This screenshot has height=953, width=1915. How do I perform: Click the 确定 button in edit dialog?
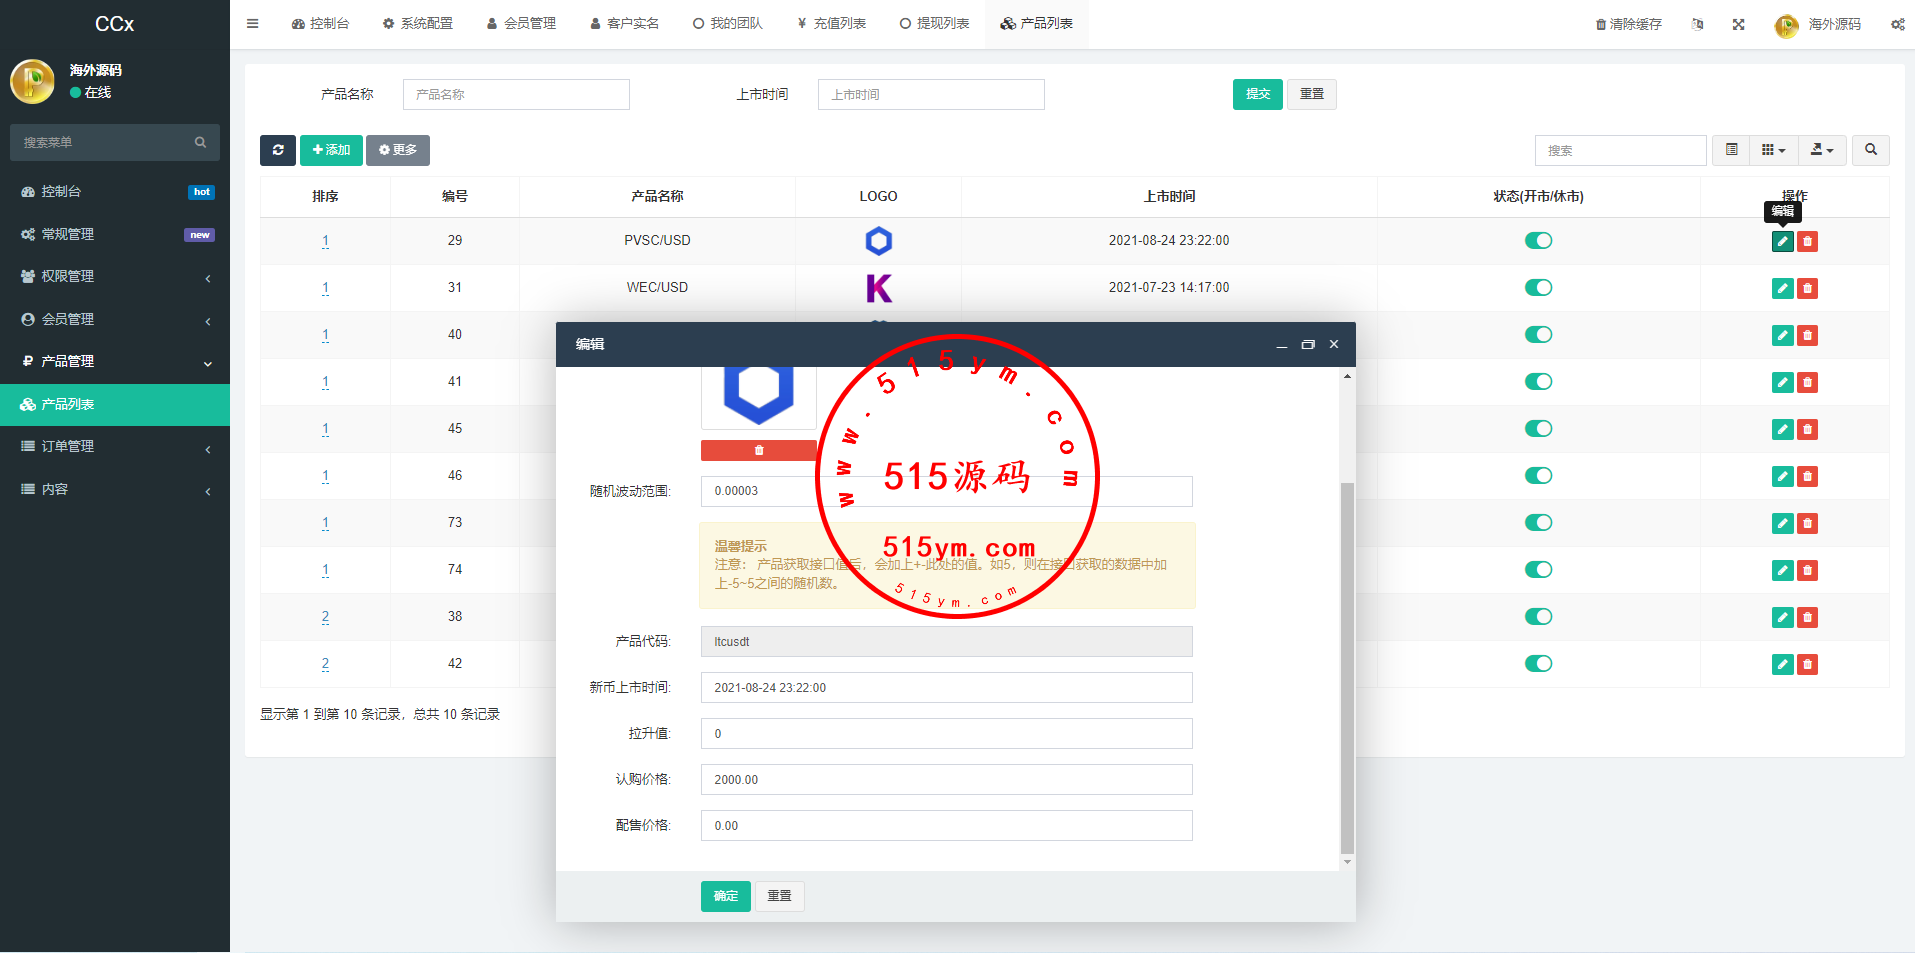pos(725,896)
